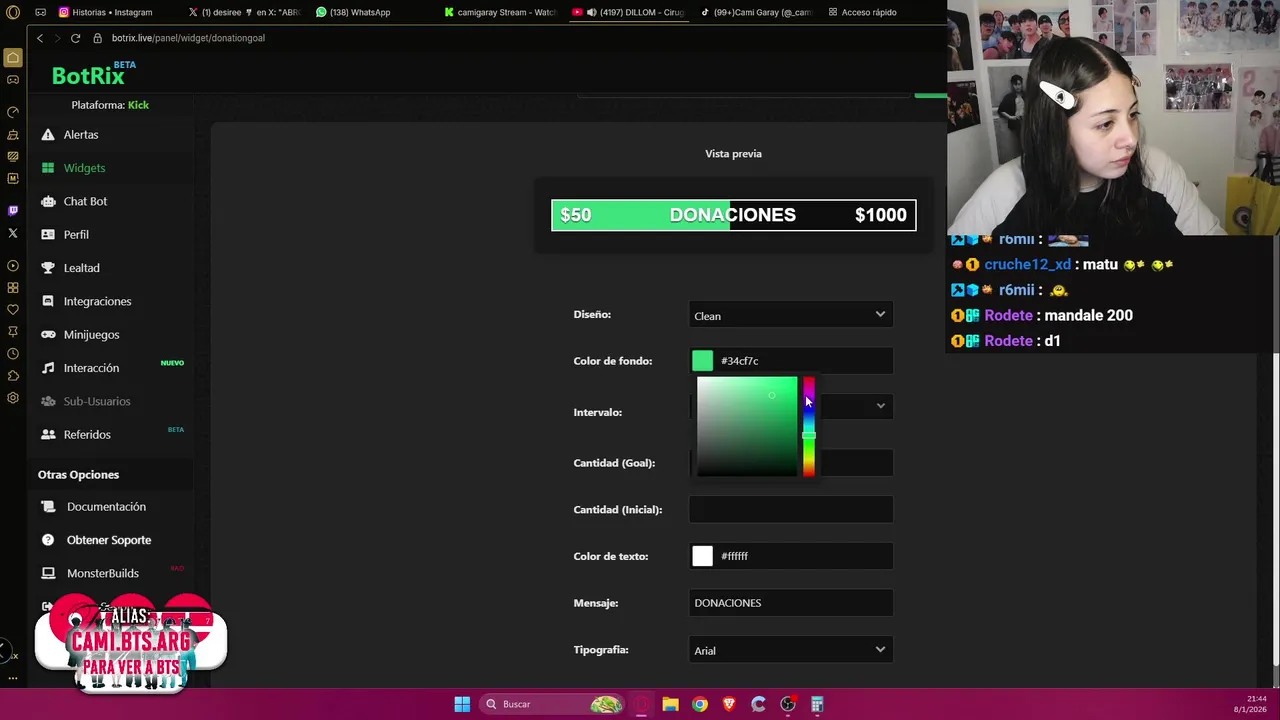
Task: Open the Opera sidebar GX Control speedometer
Action: [13, 112]
